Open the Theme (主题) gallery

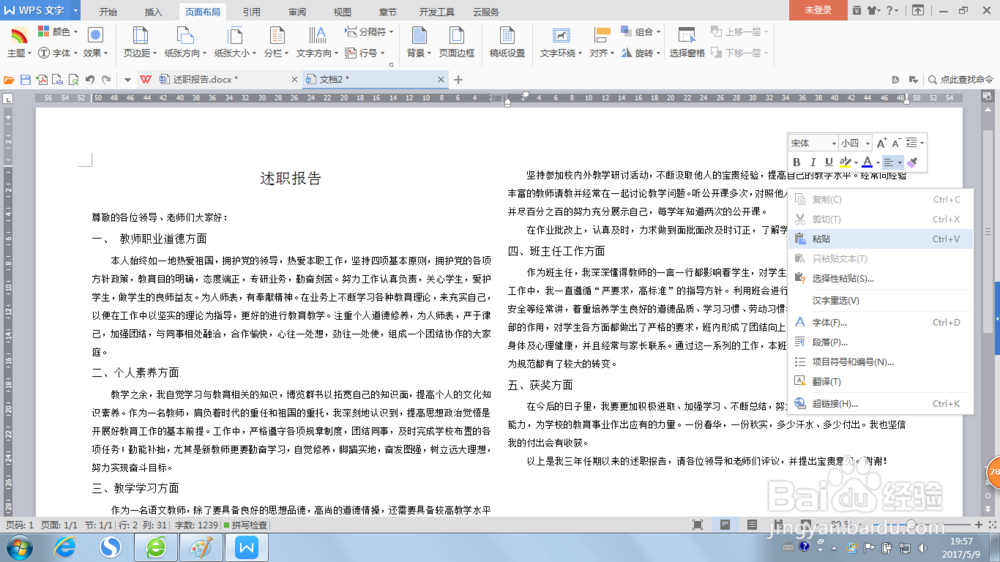(18, 43)
